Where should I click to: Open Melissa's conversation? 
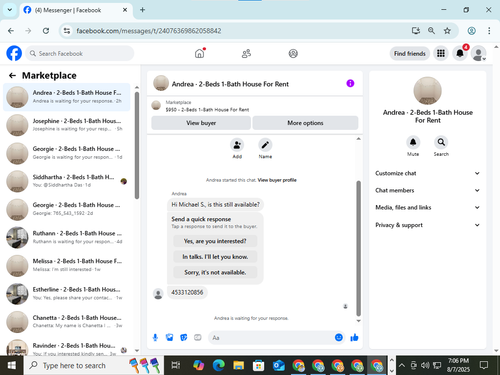click(x=67, y=265)
